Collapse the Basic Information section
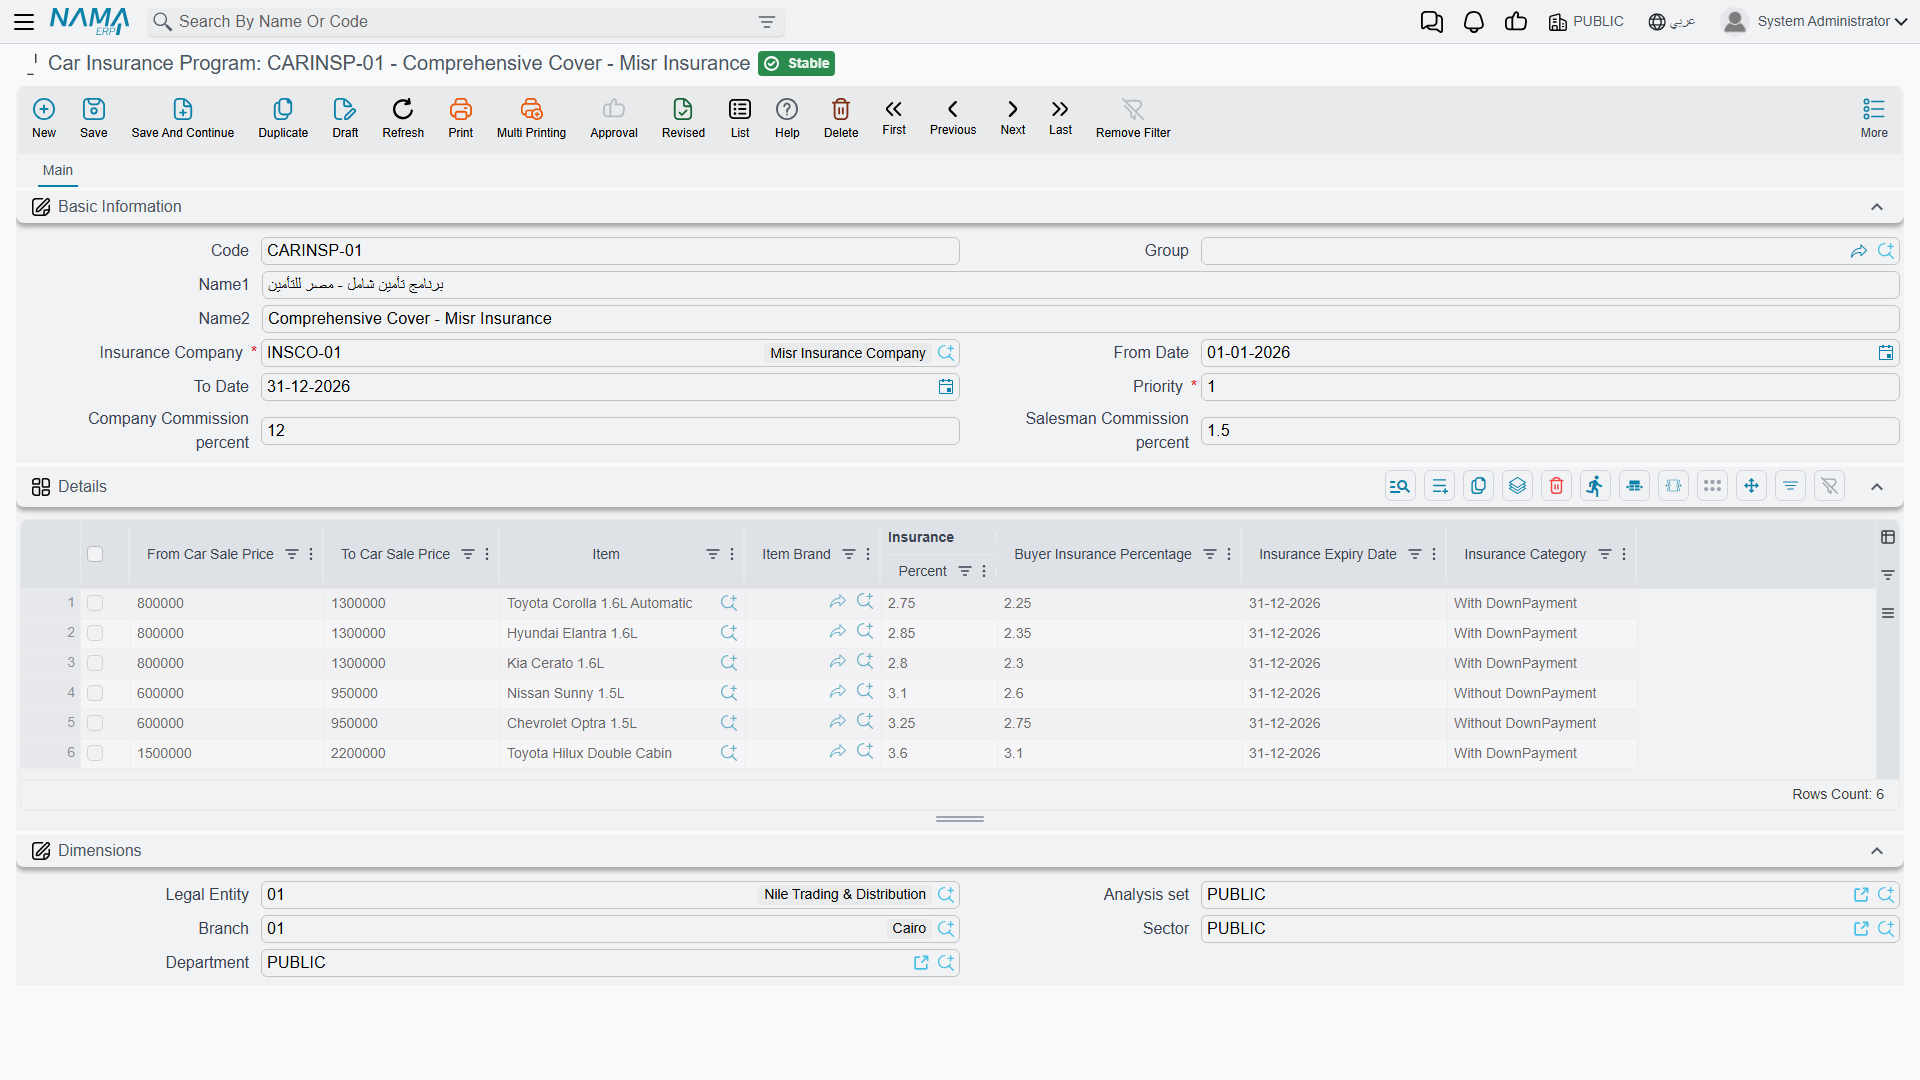Image resolution: width=1920 pixels, height=1080 pixels. [1877, 207]
